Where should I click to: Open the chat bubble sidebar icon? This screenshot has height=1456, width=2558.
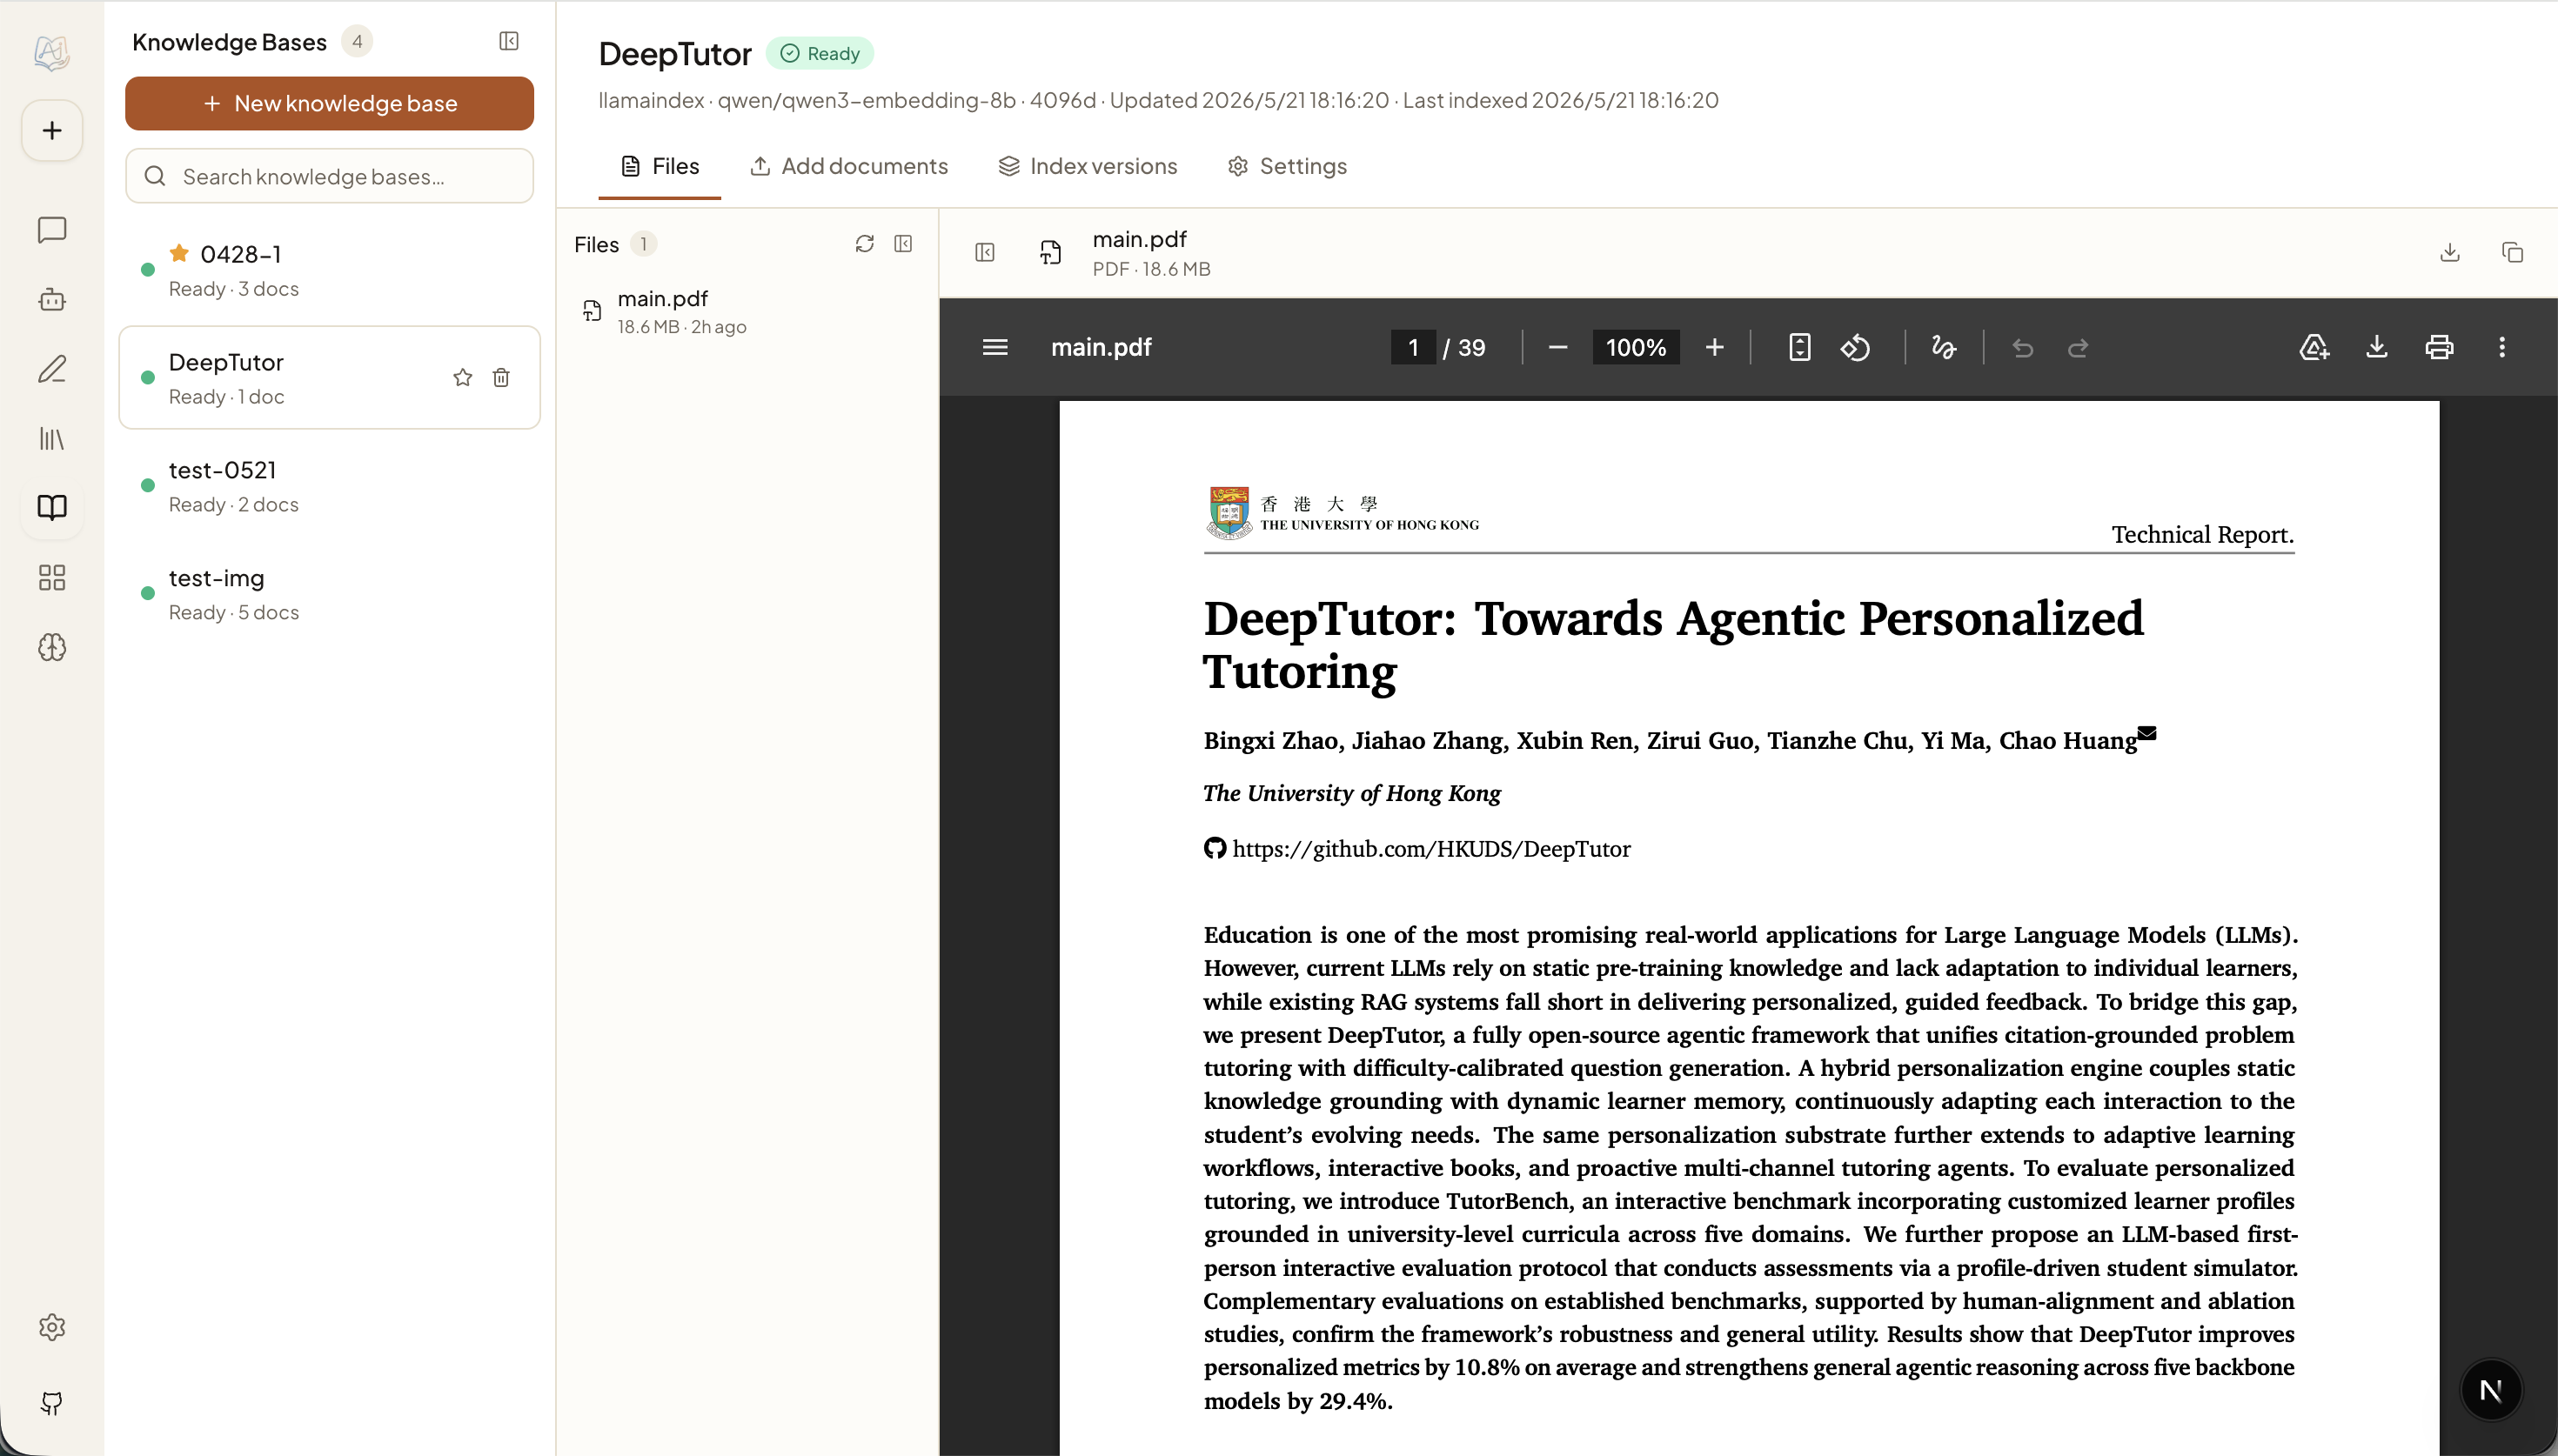52,230
